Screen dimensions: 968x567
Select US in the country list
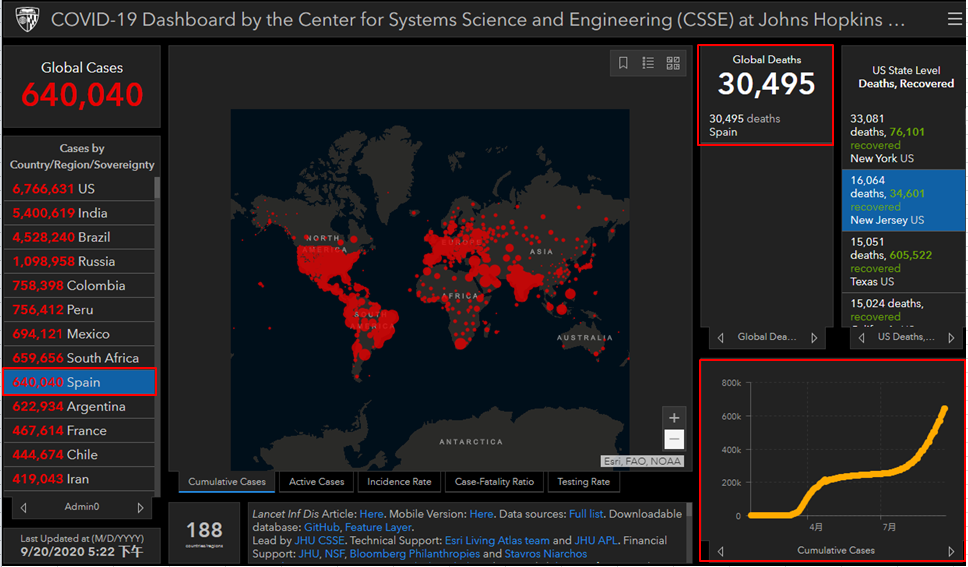click(79, 189)
